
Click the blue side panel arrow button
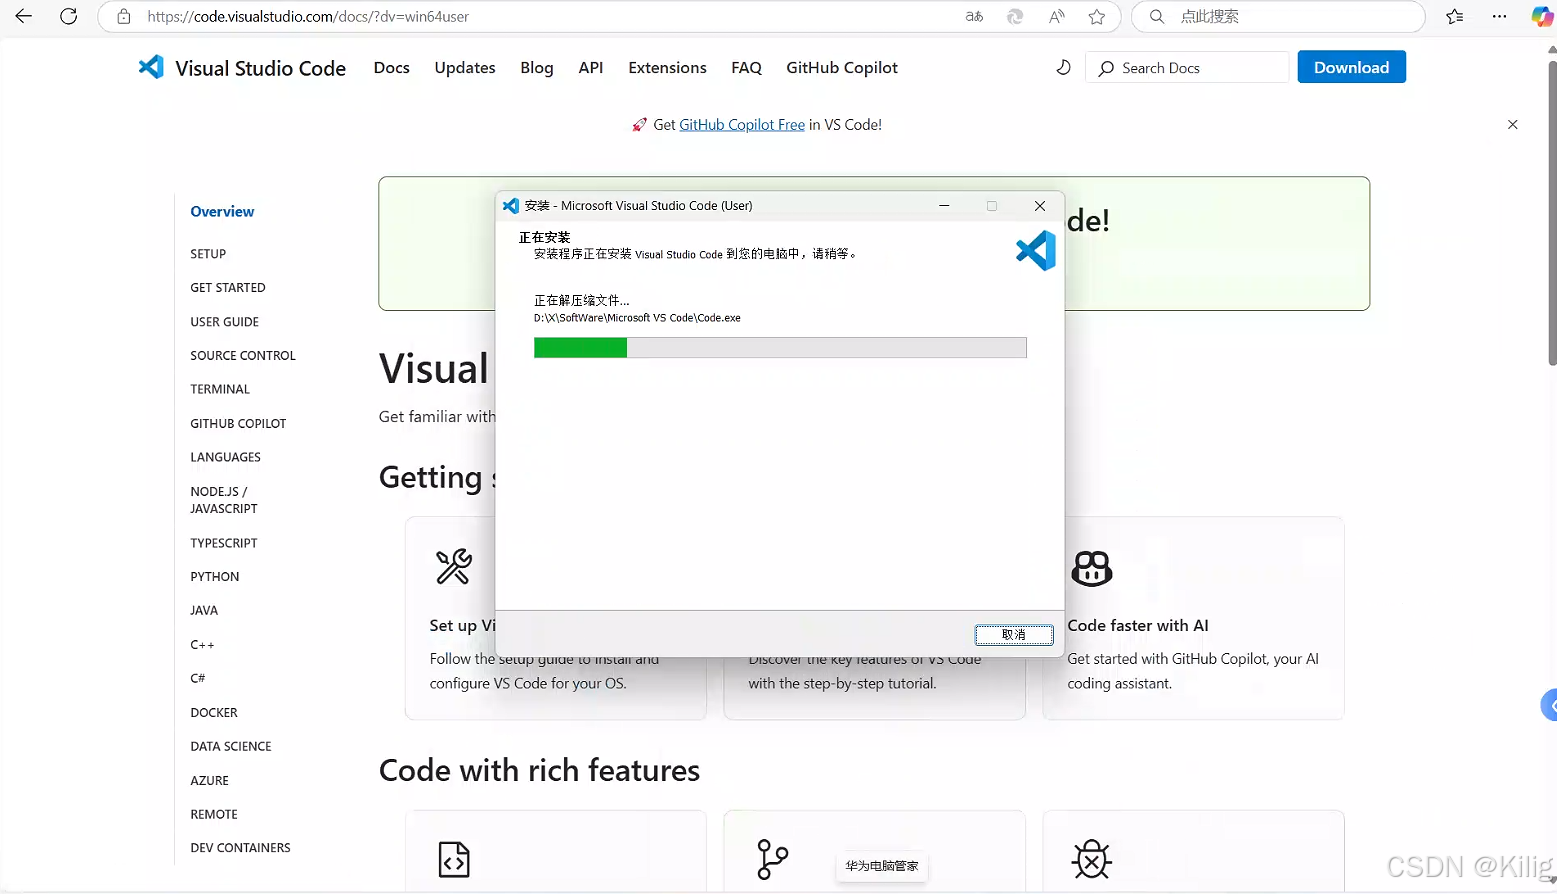pos(1549,704)
